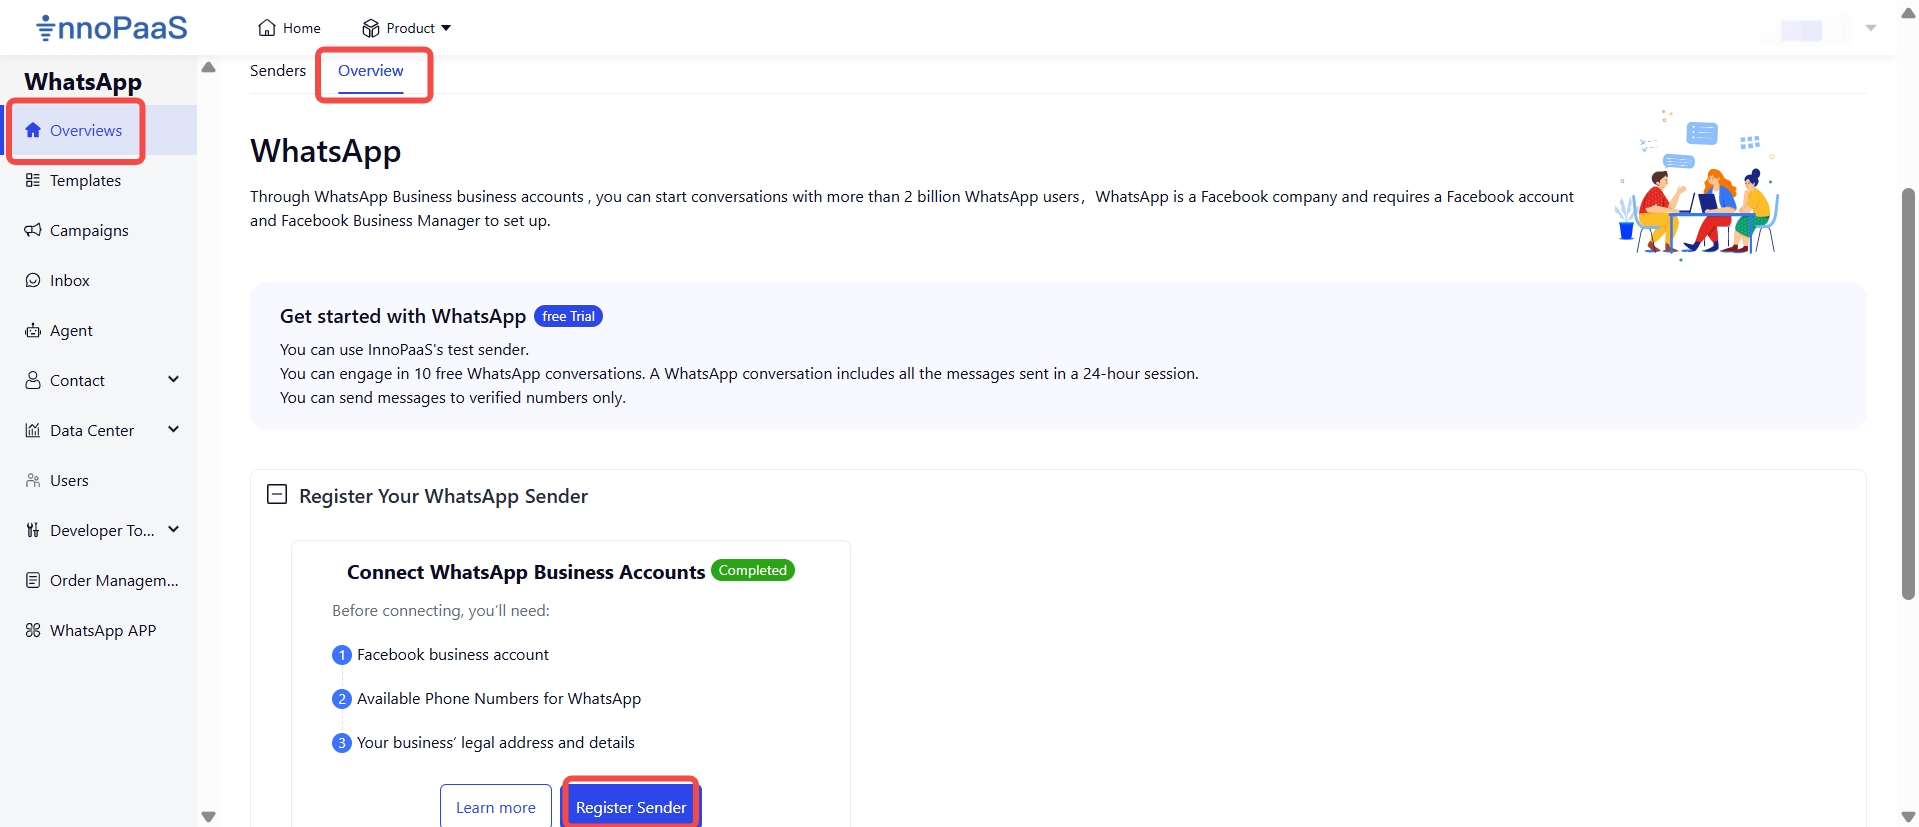Click step 2 number circle icon
Image resolution: width=1919 pixels, height=827 pixels.
coord(342,699)
